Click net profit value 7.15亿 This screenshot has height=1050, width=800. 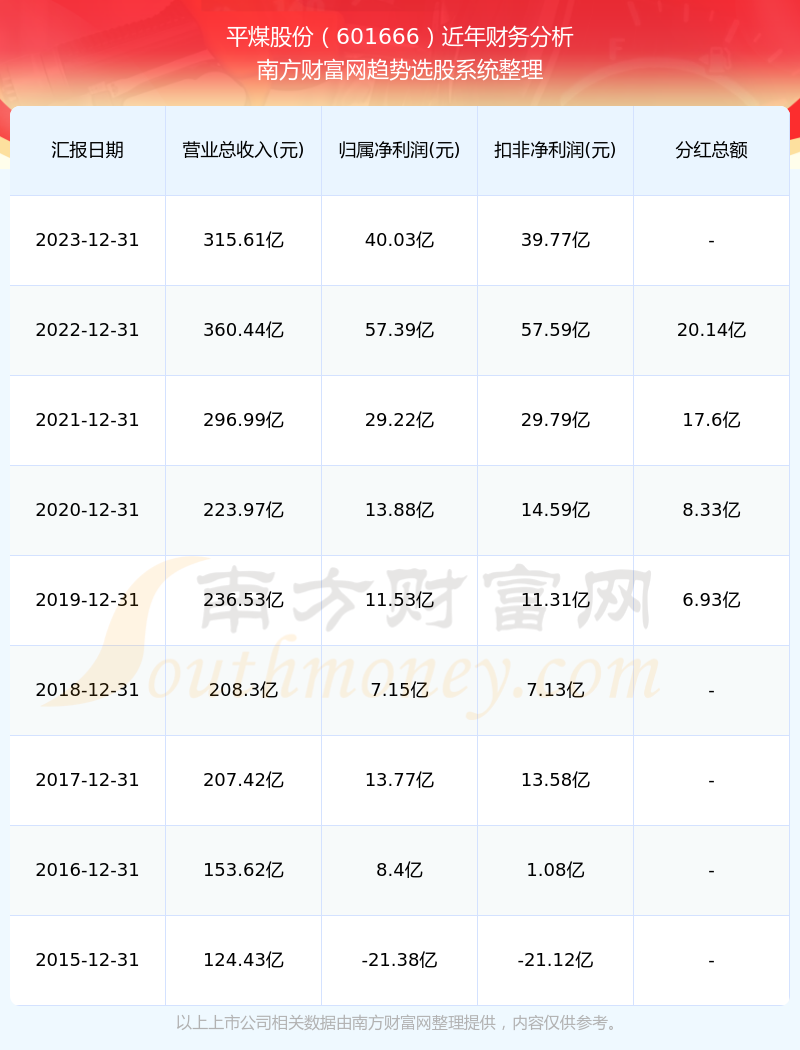pyautogui.click(x=400, y=690)
